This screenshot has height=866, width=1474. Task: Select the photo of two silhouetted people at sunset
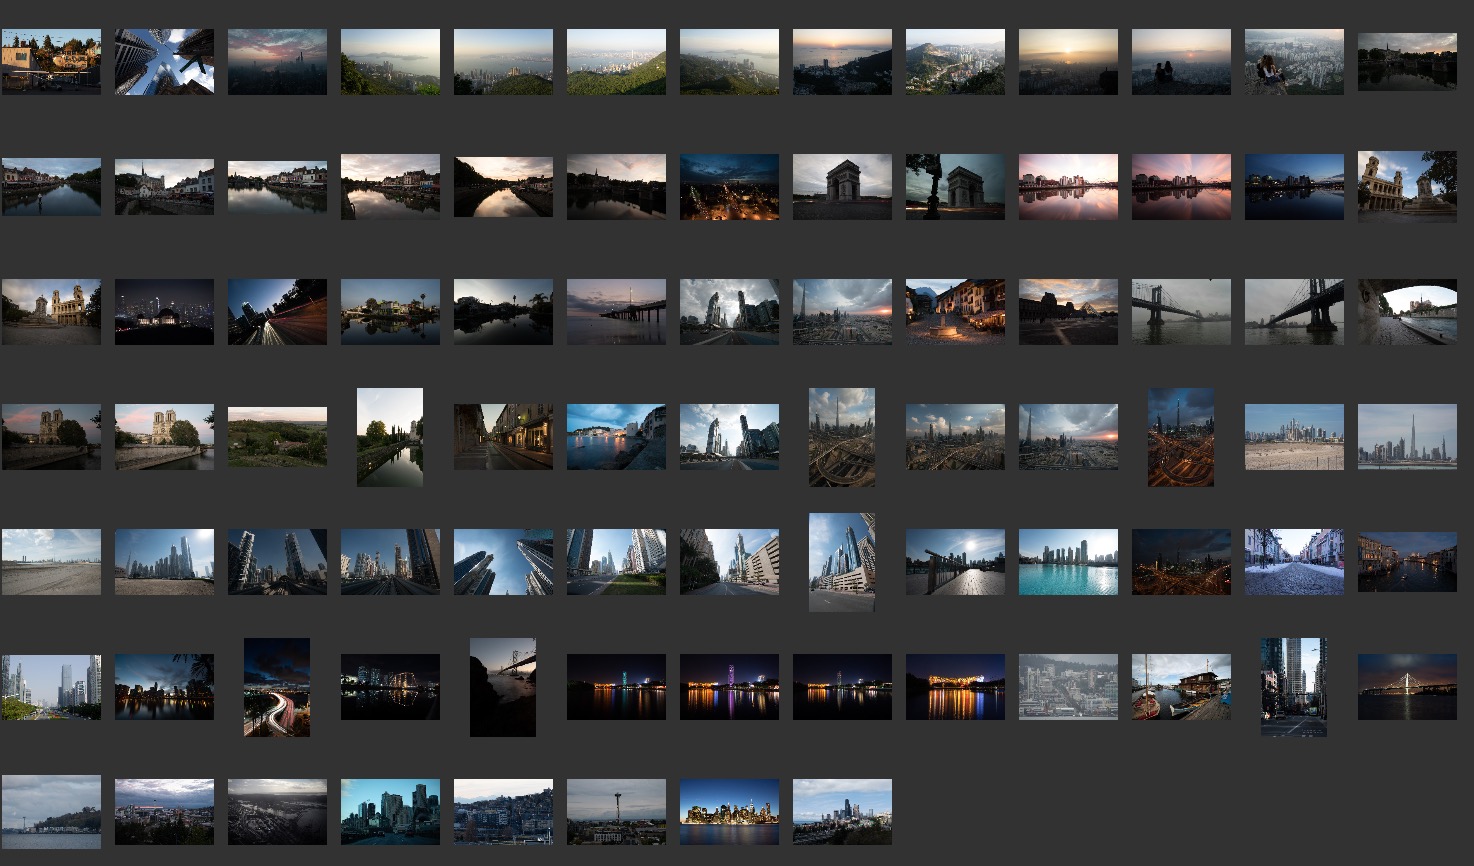coord(1181,62)
